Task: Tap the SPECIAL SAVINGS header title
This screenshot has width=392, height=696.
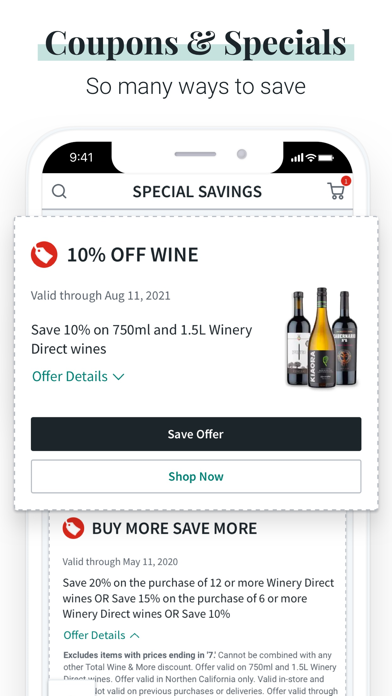Action: (197, 191)
